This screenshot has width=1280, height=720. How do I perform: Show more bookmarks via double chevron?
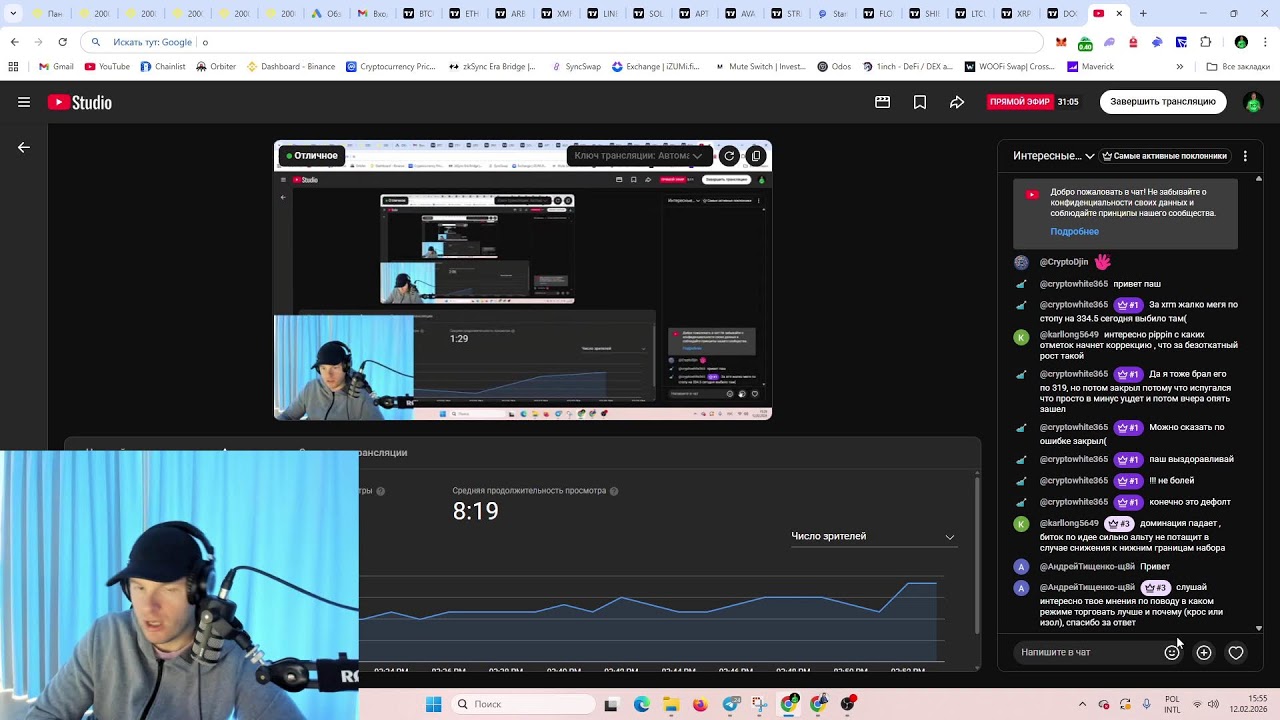pos(1180,67)
